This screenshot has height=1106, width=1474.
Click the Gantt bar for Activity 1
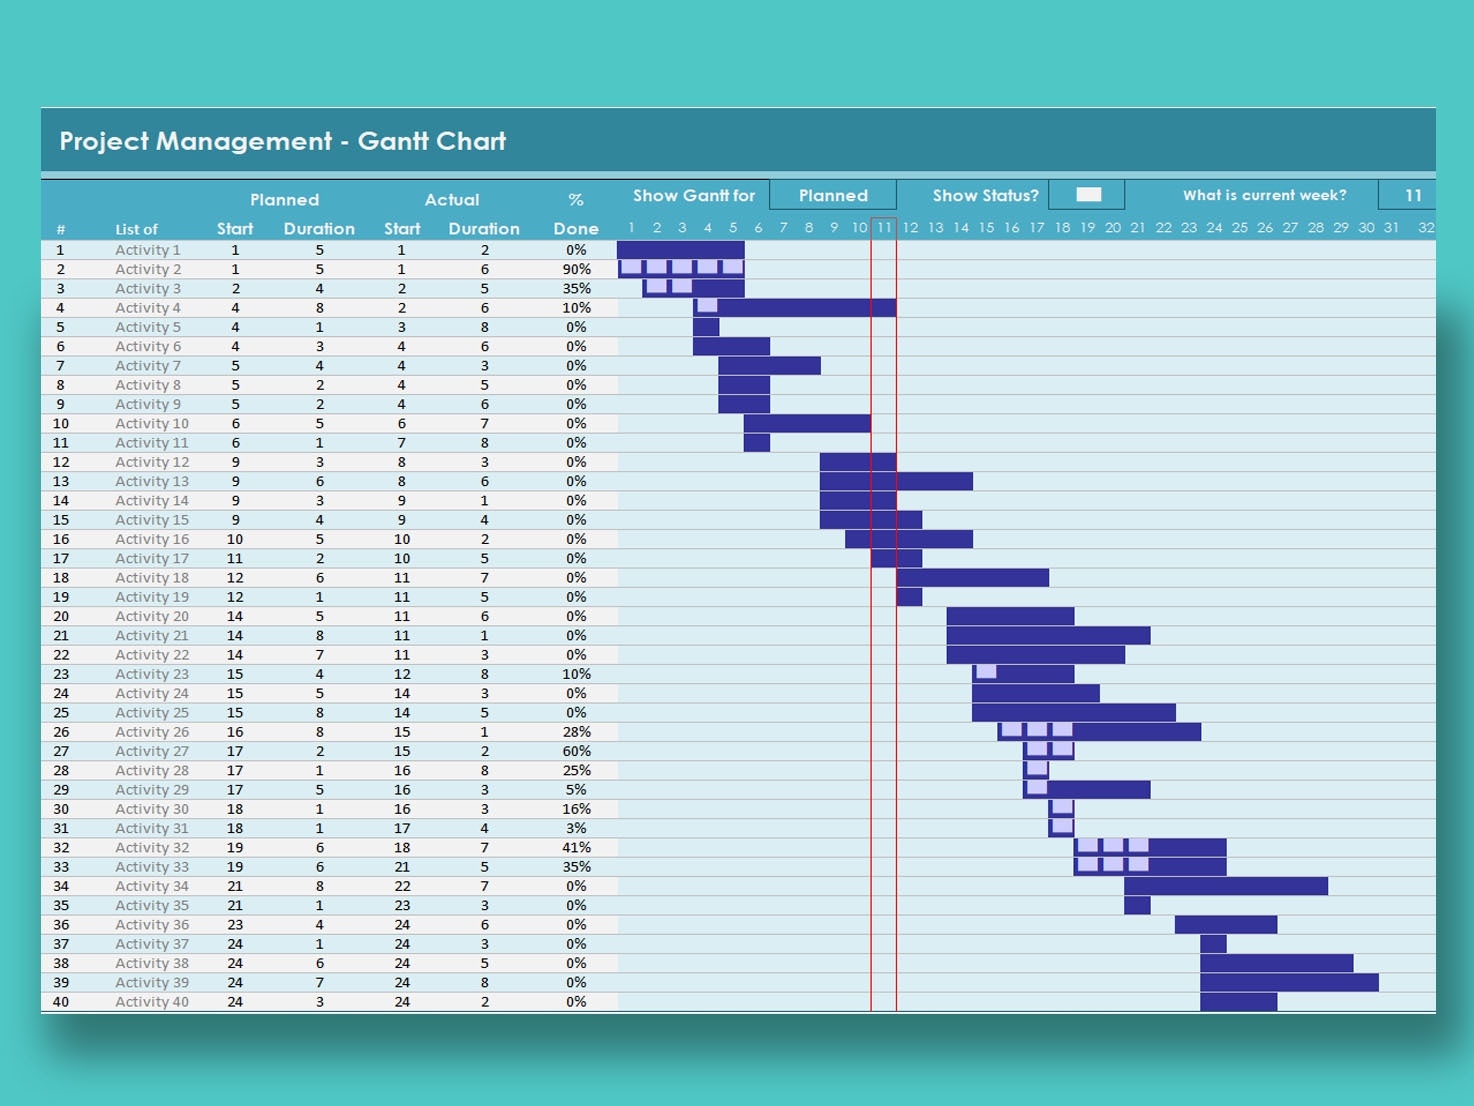(x=680, y=249)
